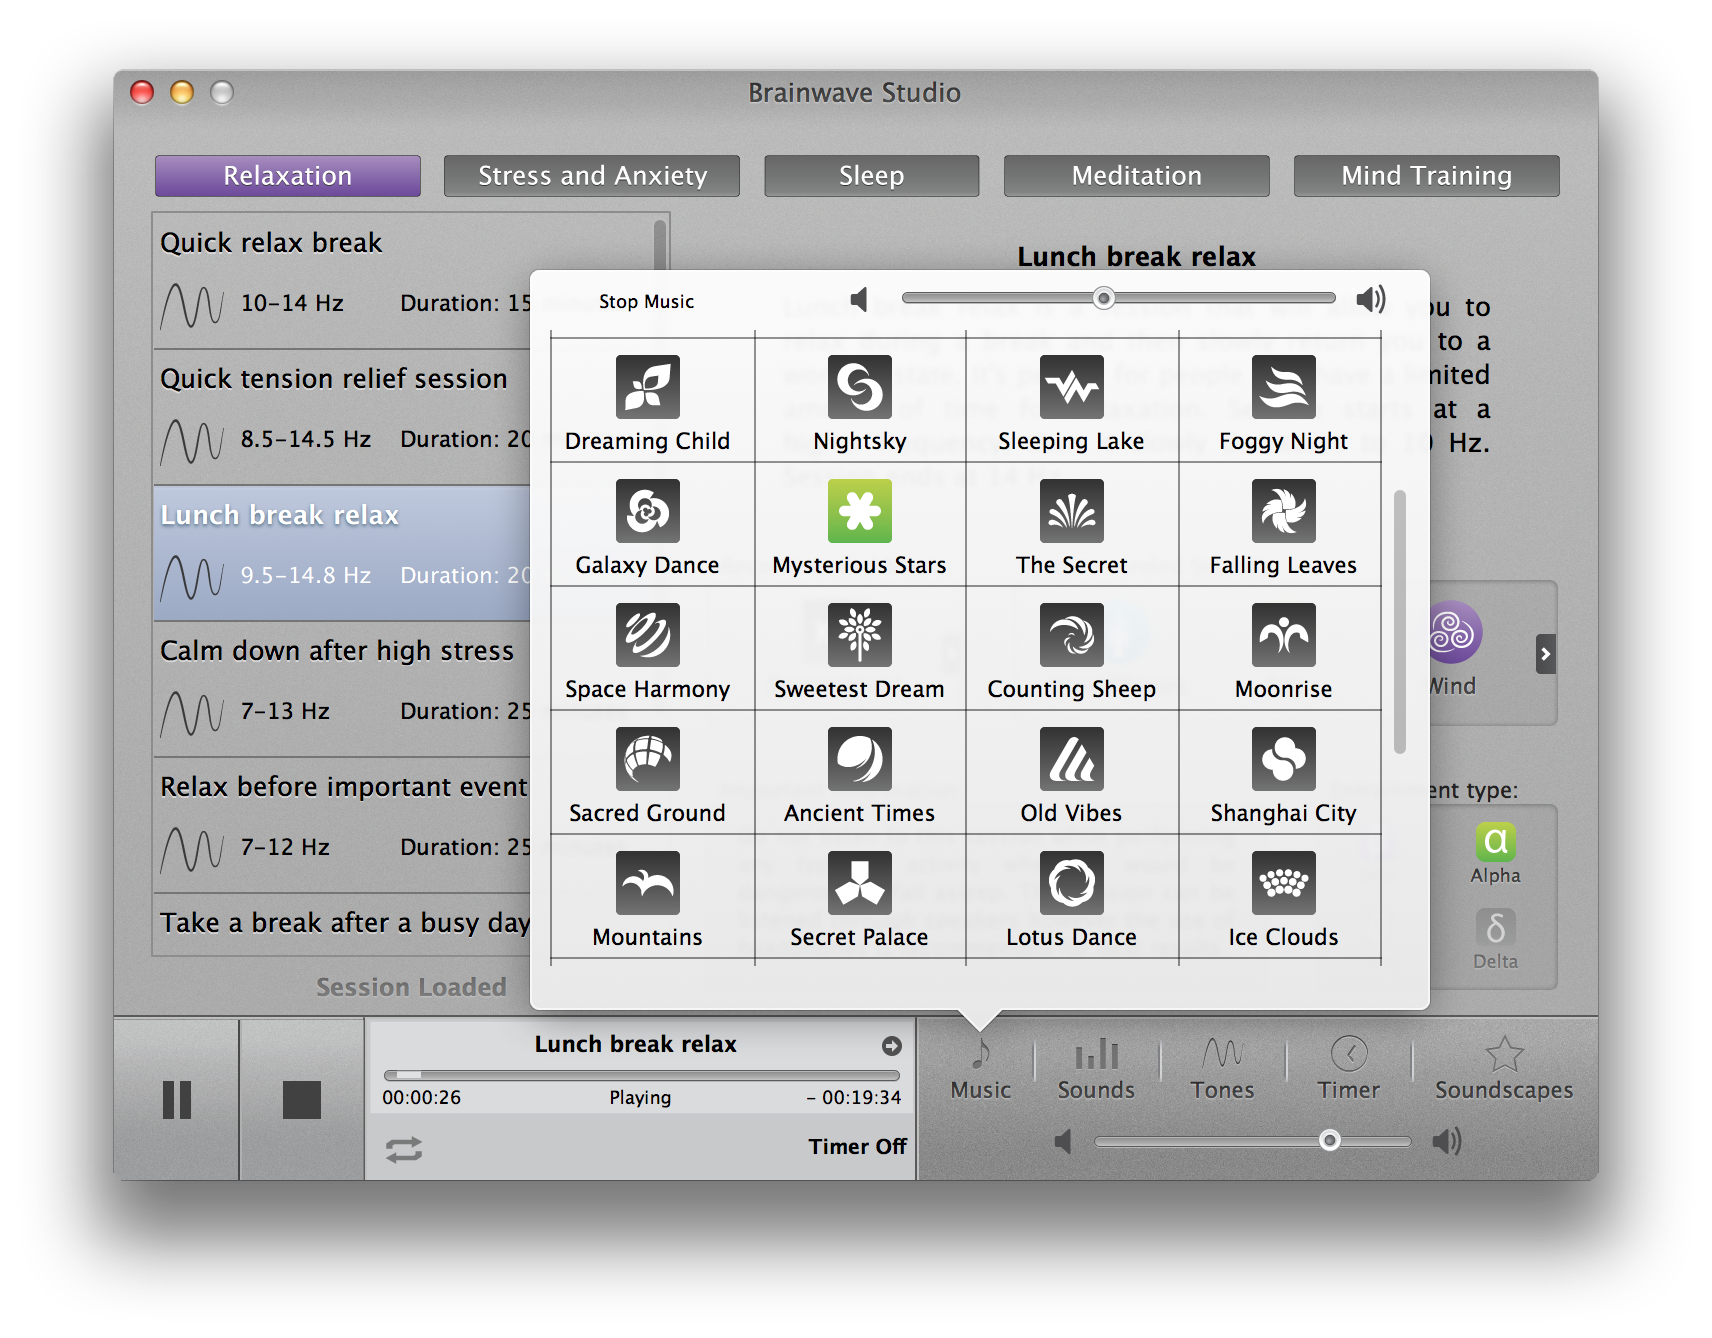The image size is (1712, 1338).
Task: Mute music using popup low-volume speaker
Action: click(858, 299)
